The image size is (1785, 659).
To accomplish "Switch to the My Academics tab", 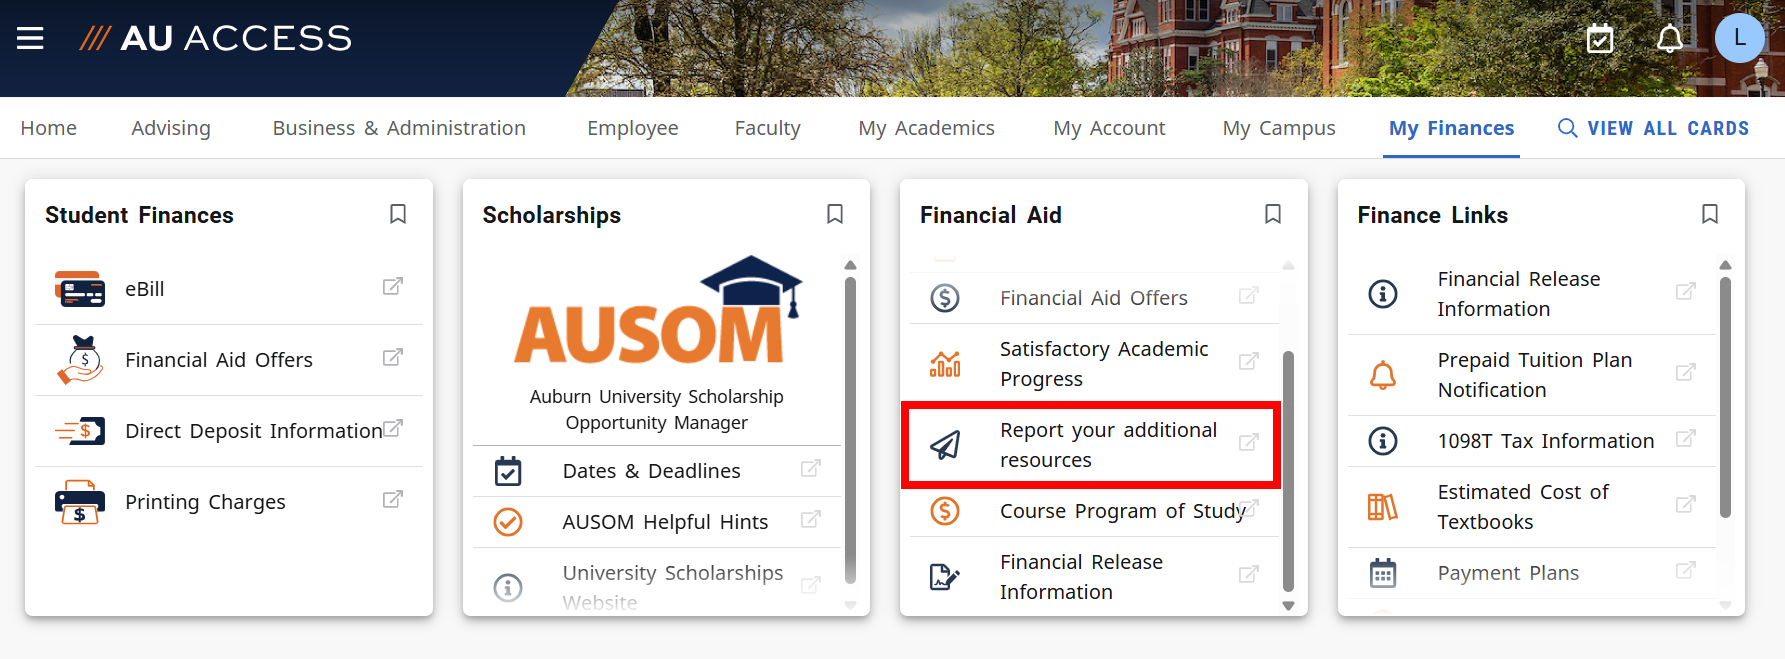I will pyautogui.click(x=925, y=128).
